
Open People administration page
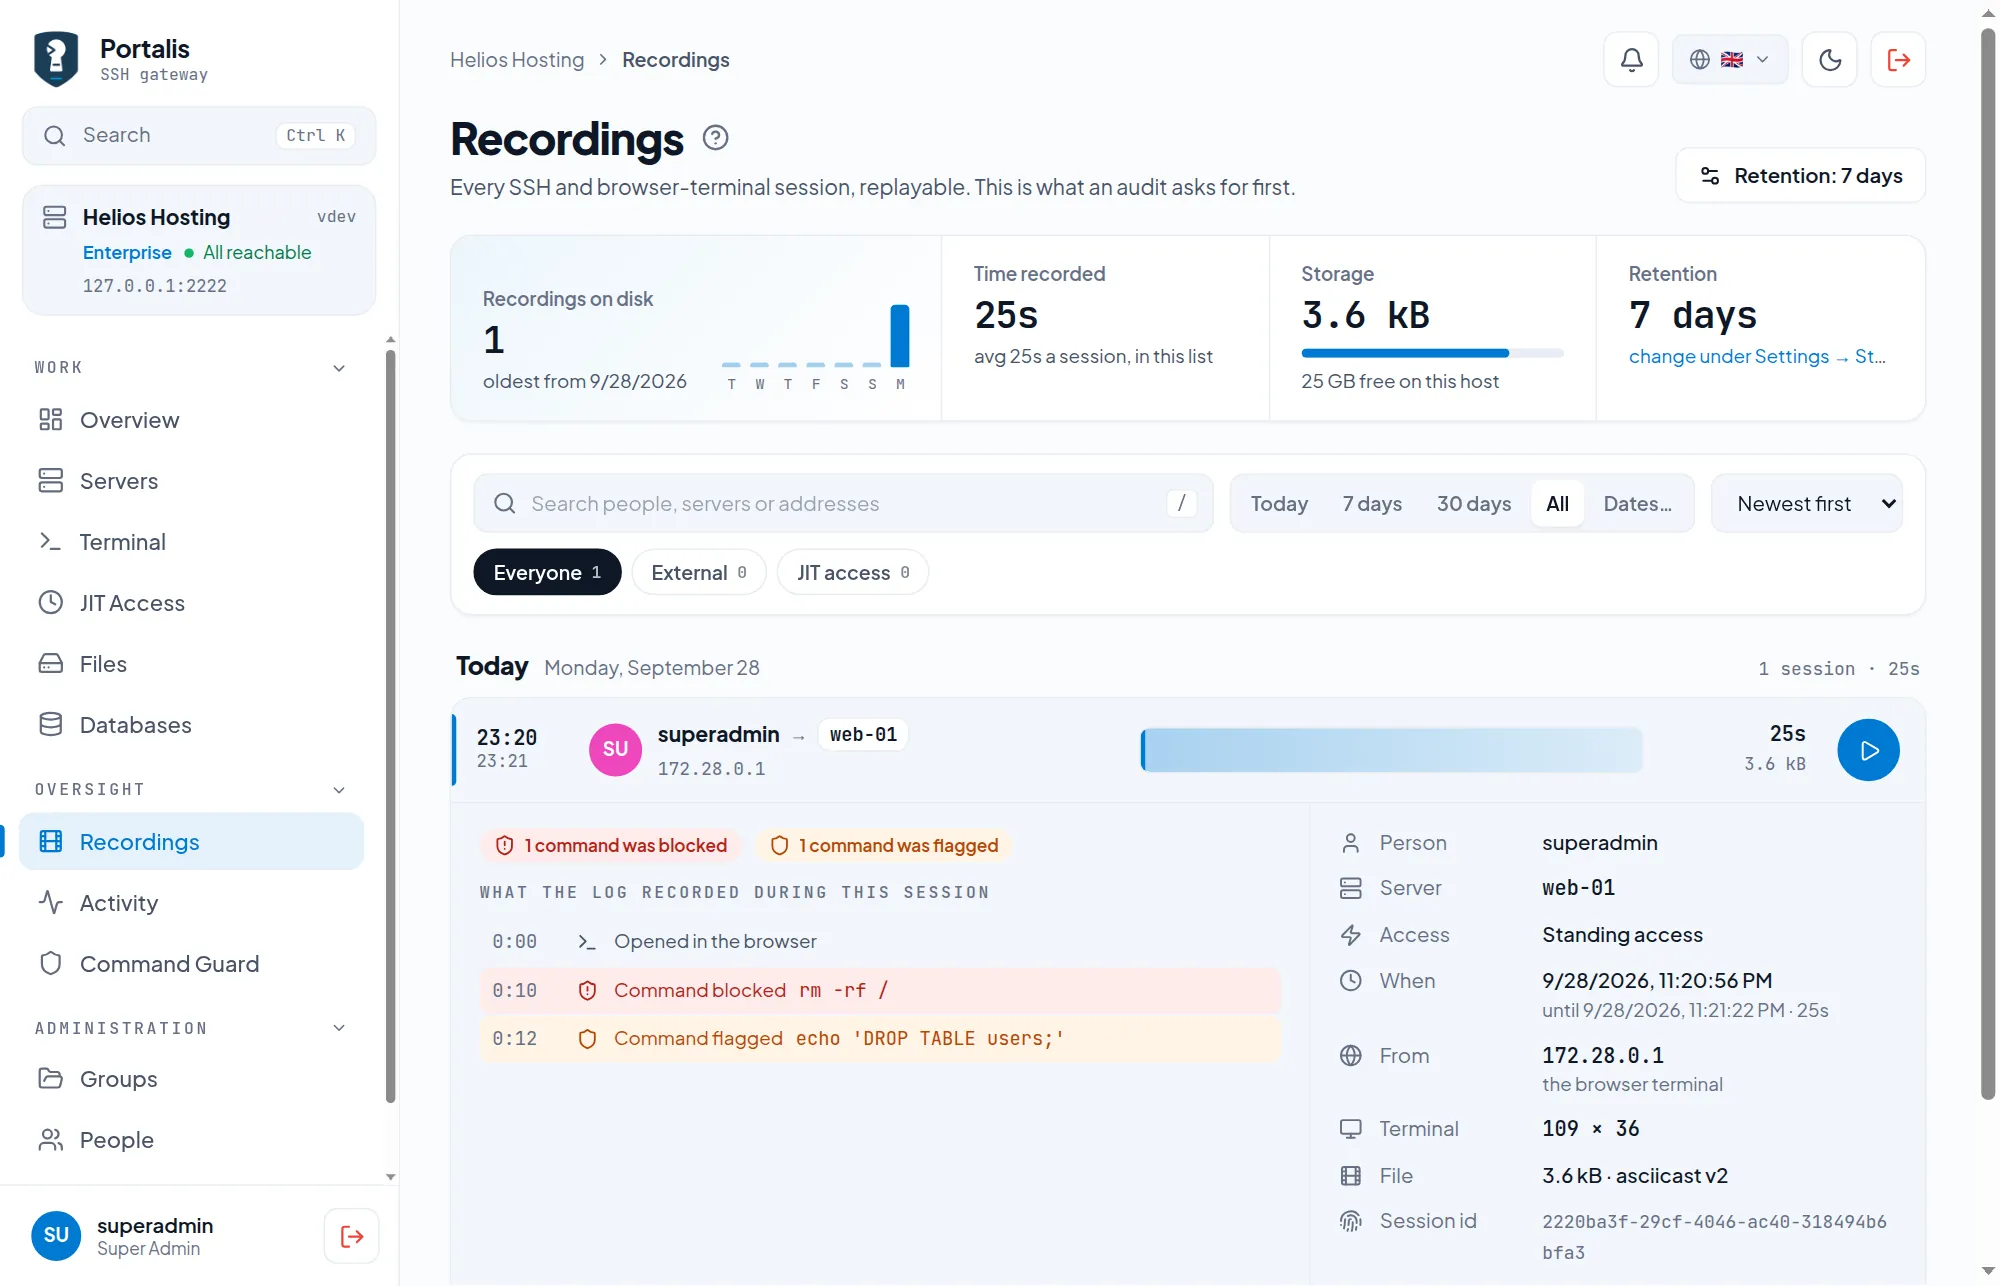[192, 1140]
